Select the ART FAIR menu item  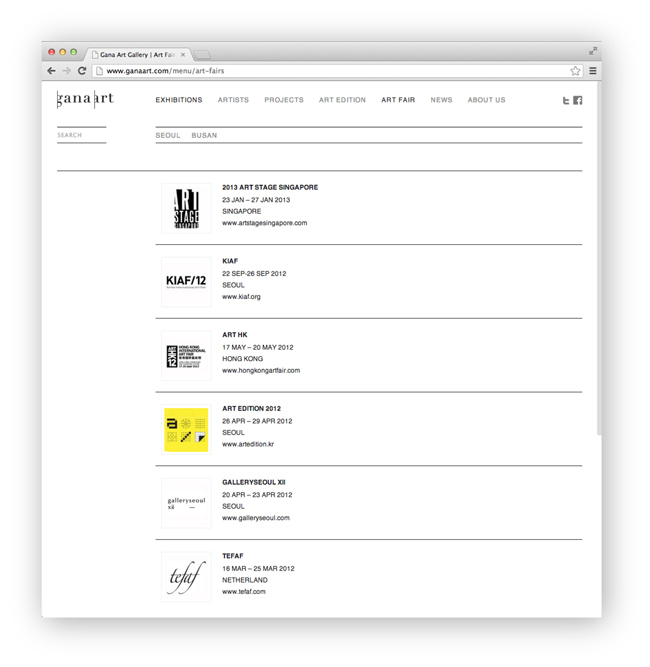[398, 100]
